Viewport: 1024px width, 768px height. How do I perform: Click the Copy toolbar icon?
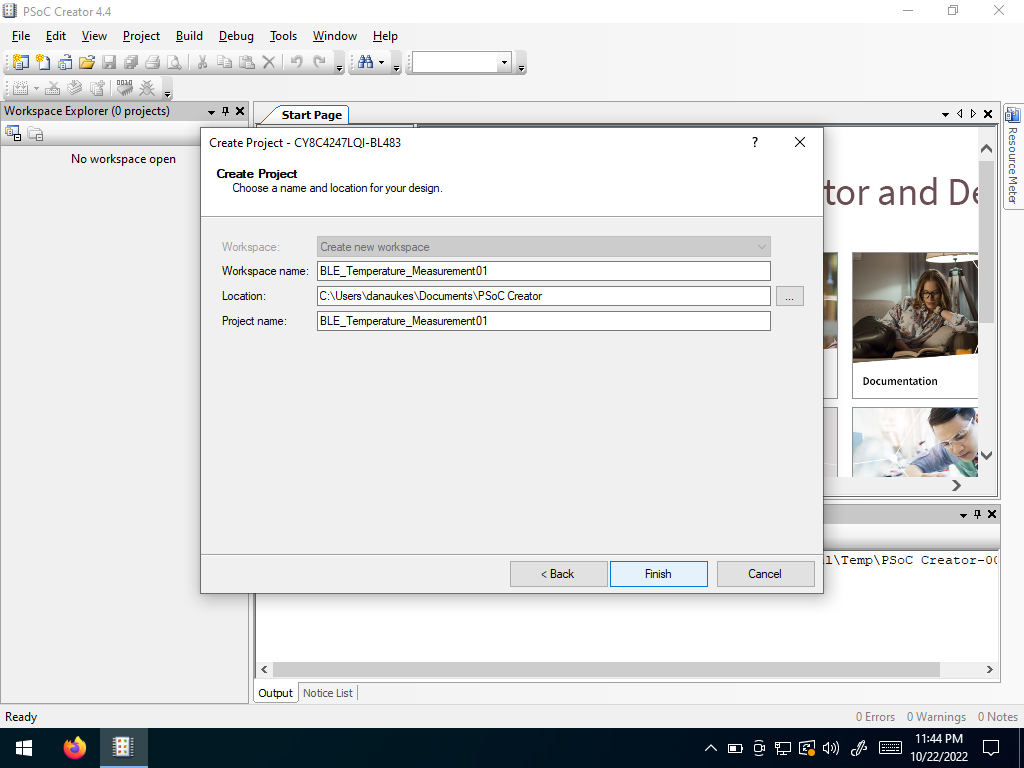[x=225, y=62]
